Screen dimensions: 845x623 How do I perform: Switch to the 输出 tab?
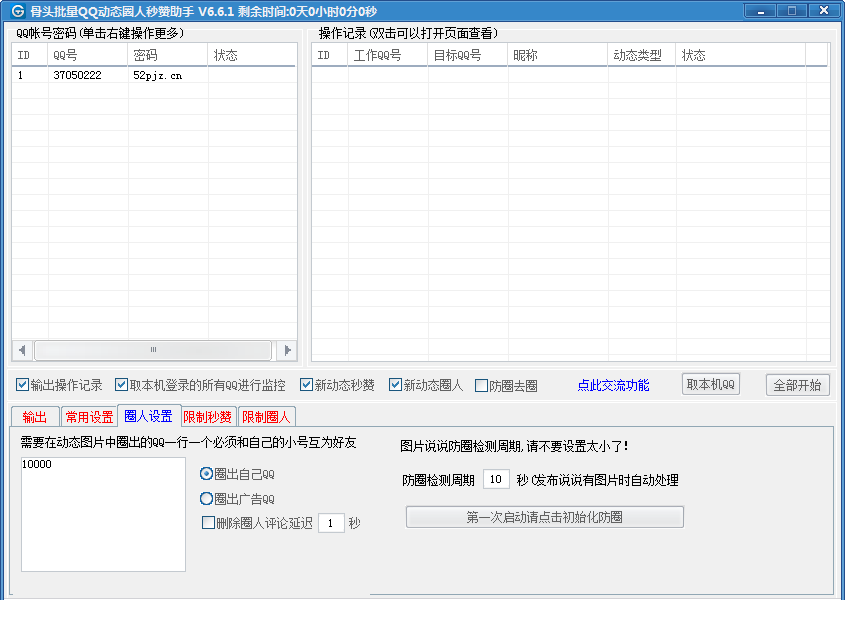(35, 417)
